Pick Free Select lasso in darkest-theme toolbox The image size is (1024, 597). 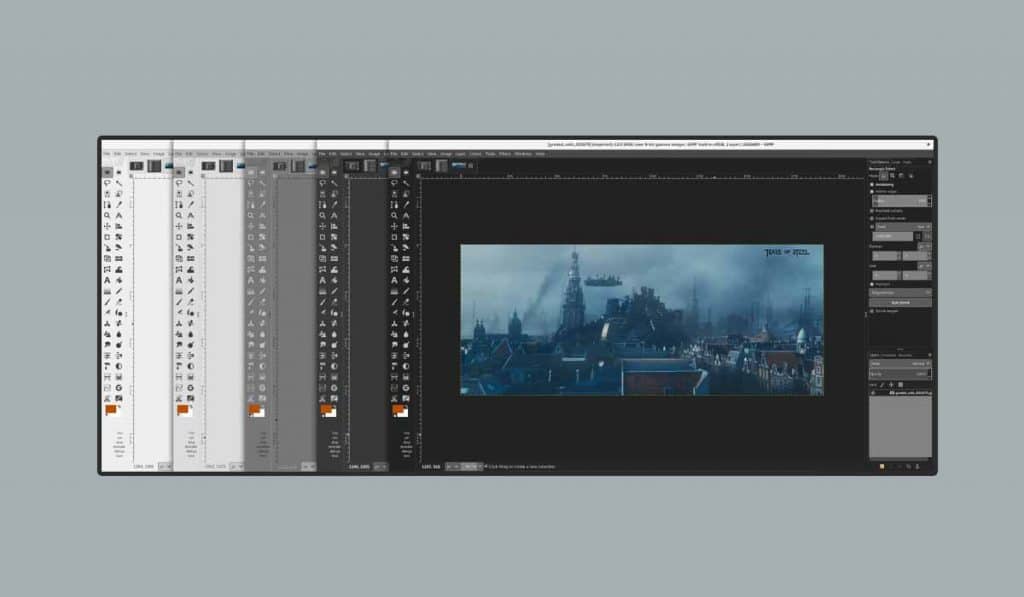click(394, 184)
